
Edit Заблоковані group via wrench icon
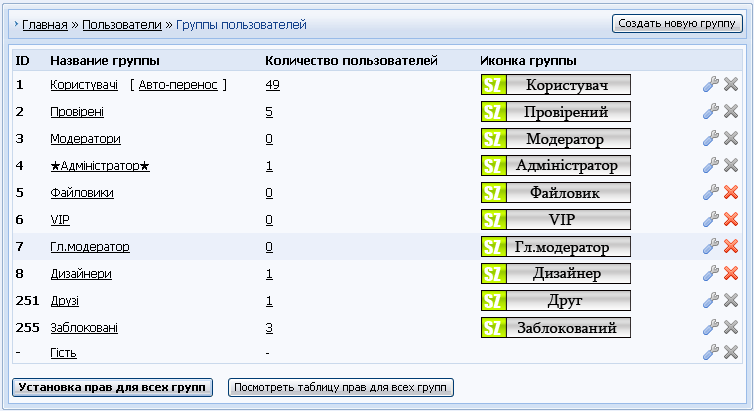711,327
